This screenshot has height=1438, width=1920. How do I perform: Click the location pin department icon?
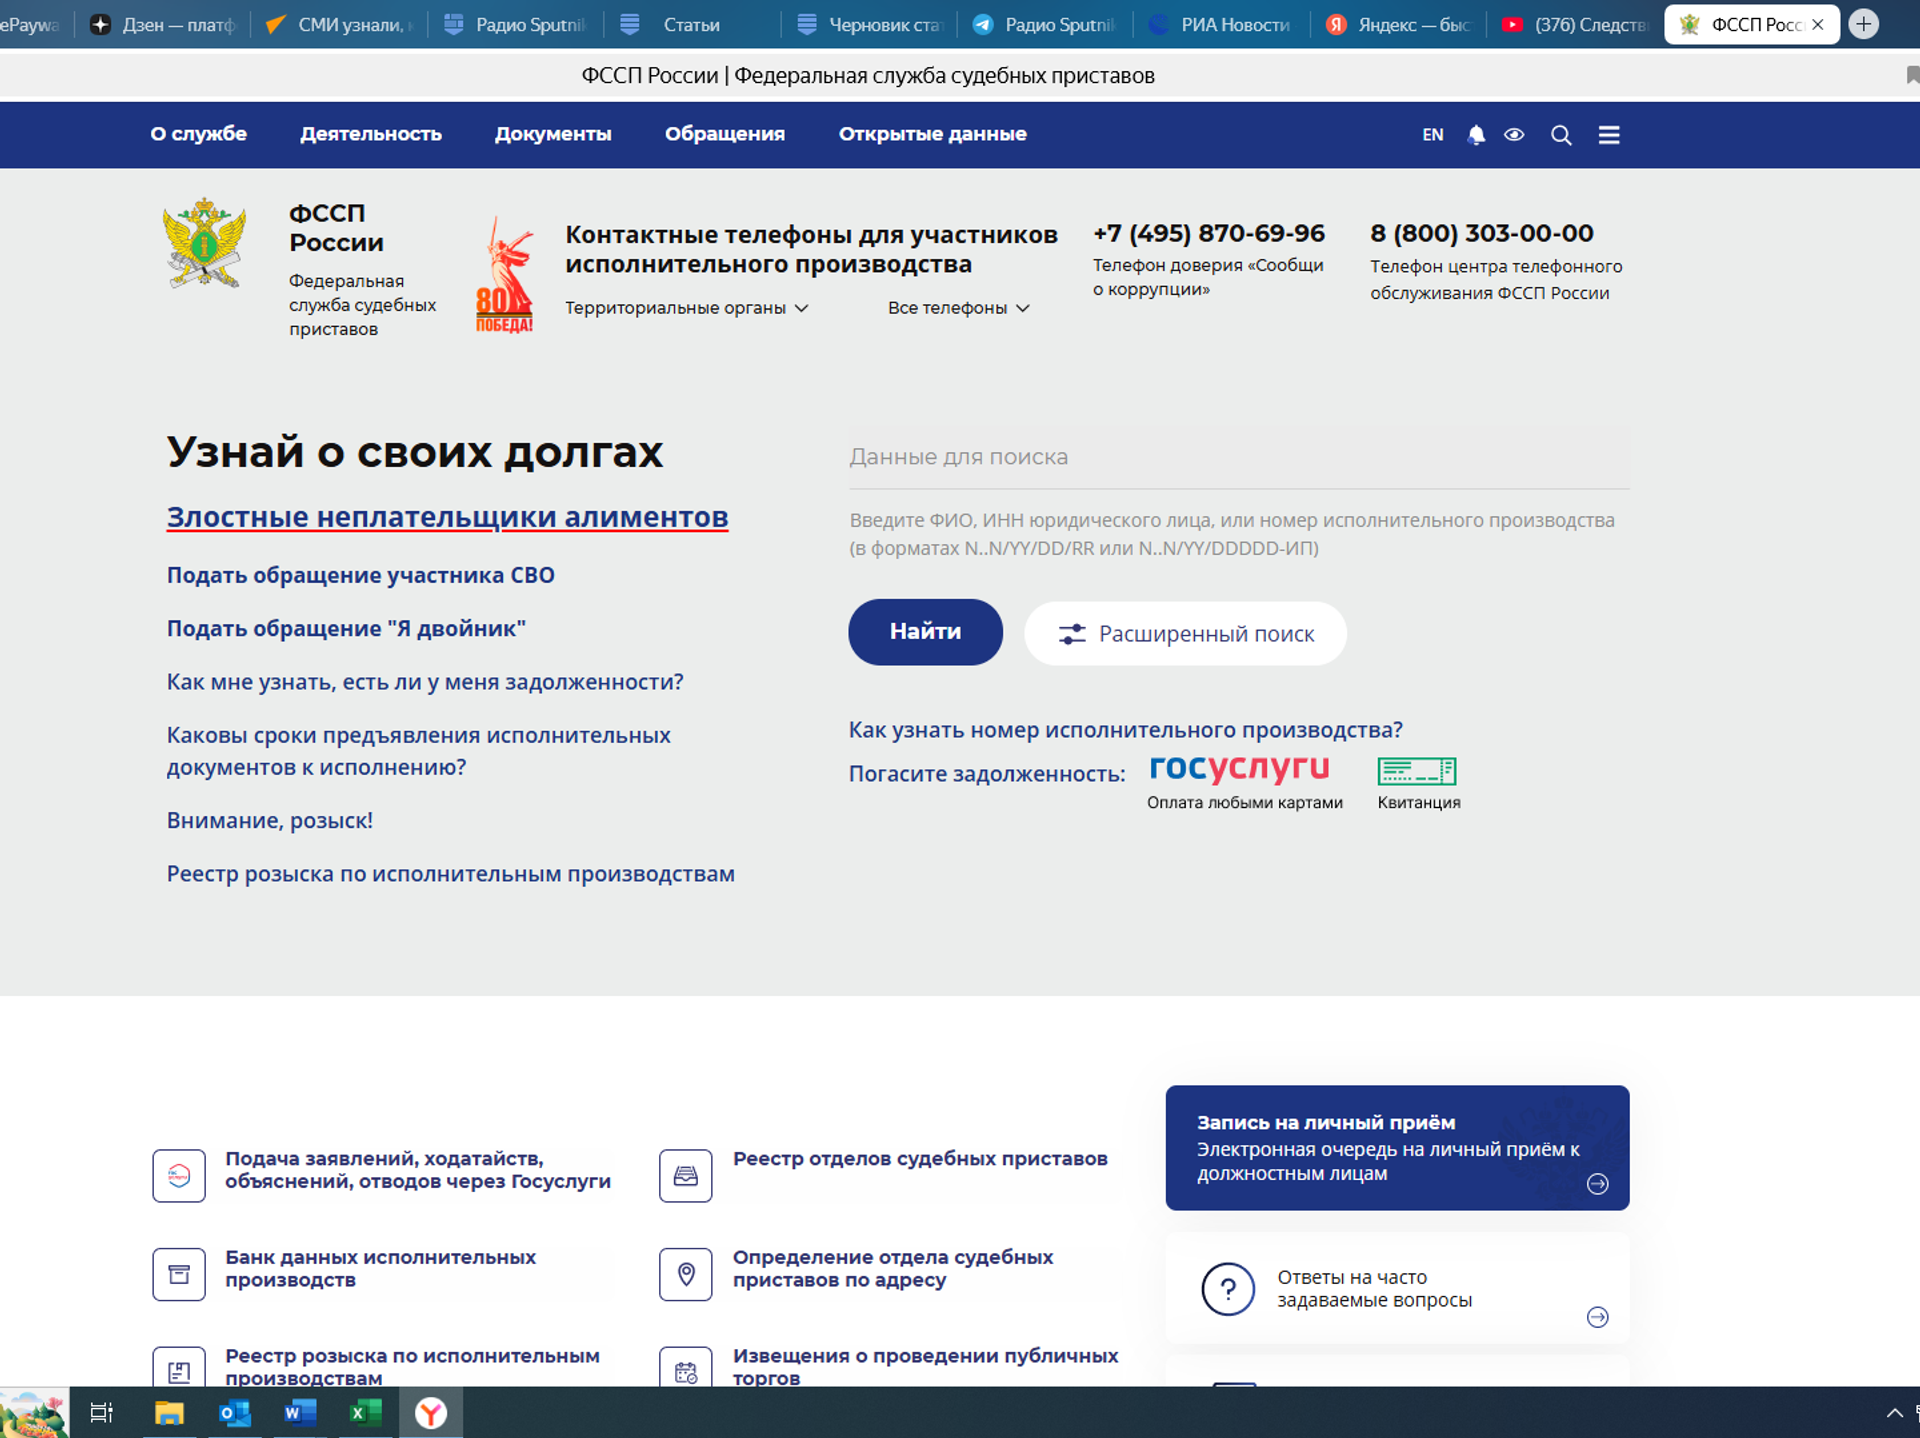(x=686, y=1274)
